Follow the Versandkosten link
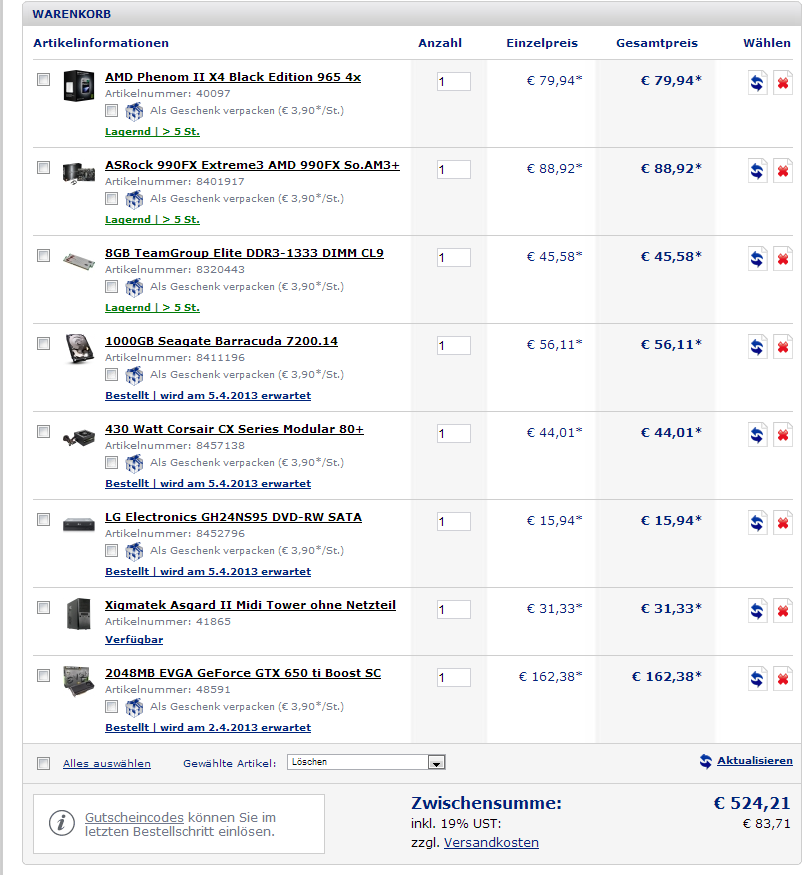The height and width of the screenshot is (875, 808). coord(491,843)
